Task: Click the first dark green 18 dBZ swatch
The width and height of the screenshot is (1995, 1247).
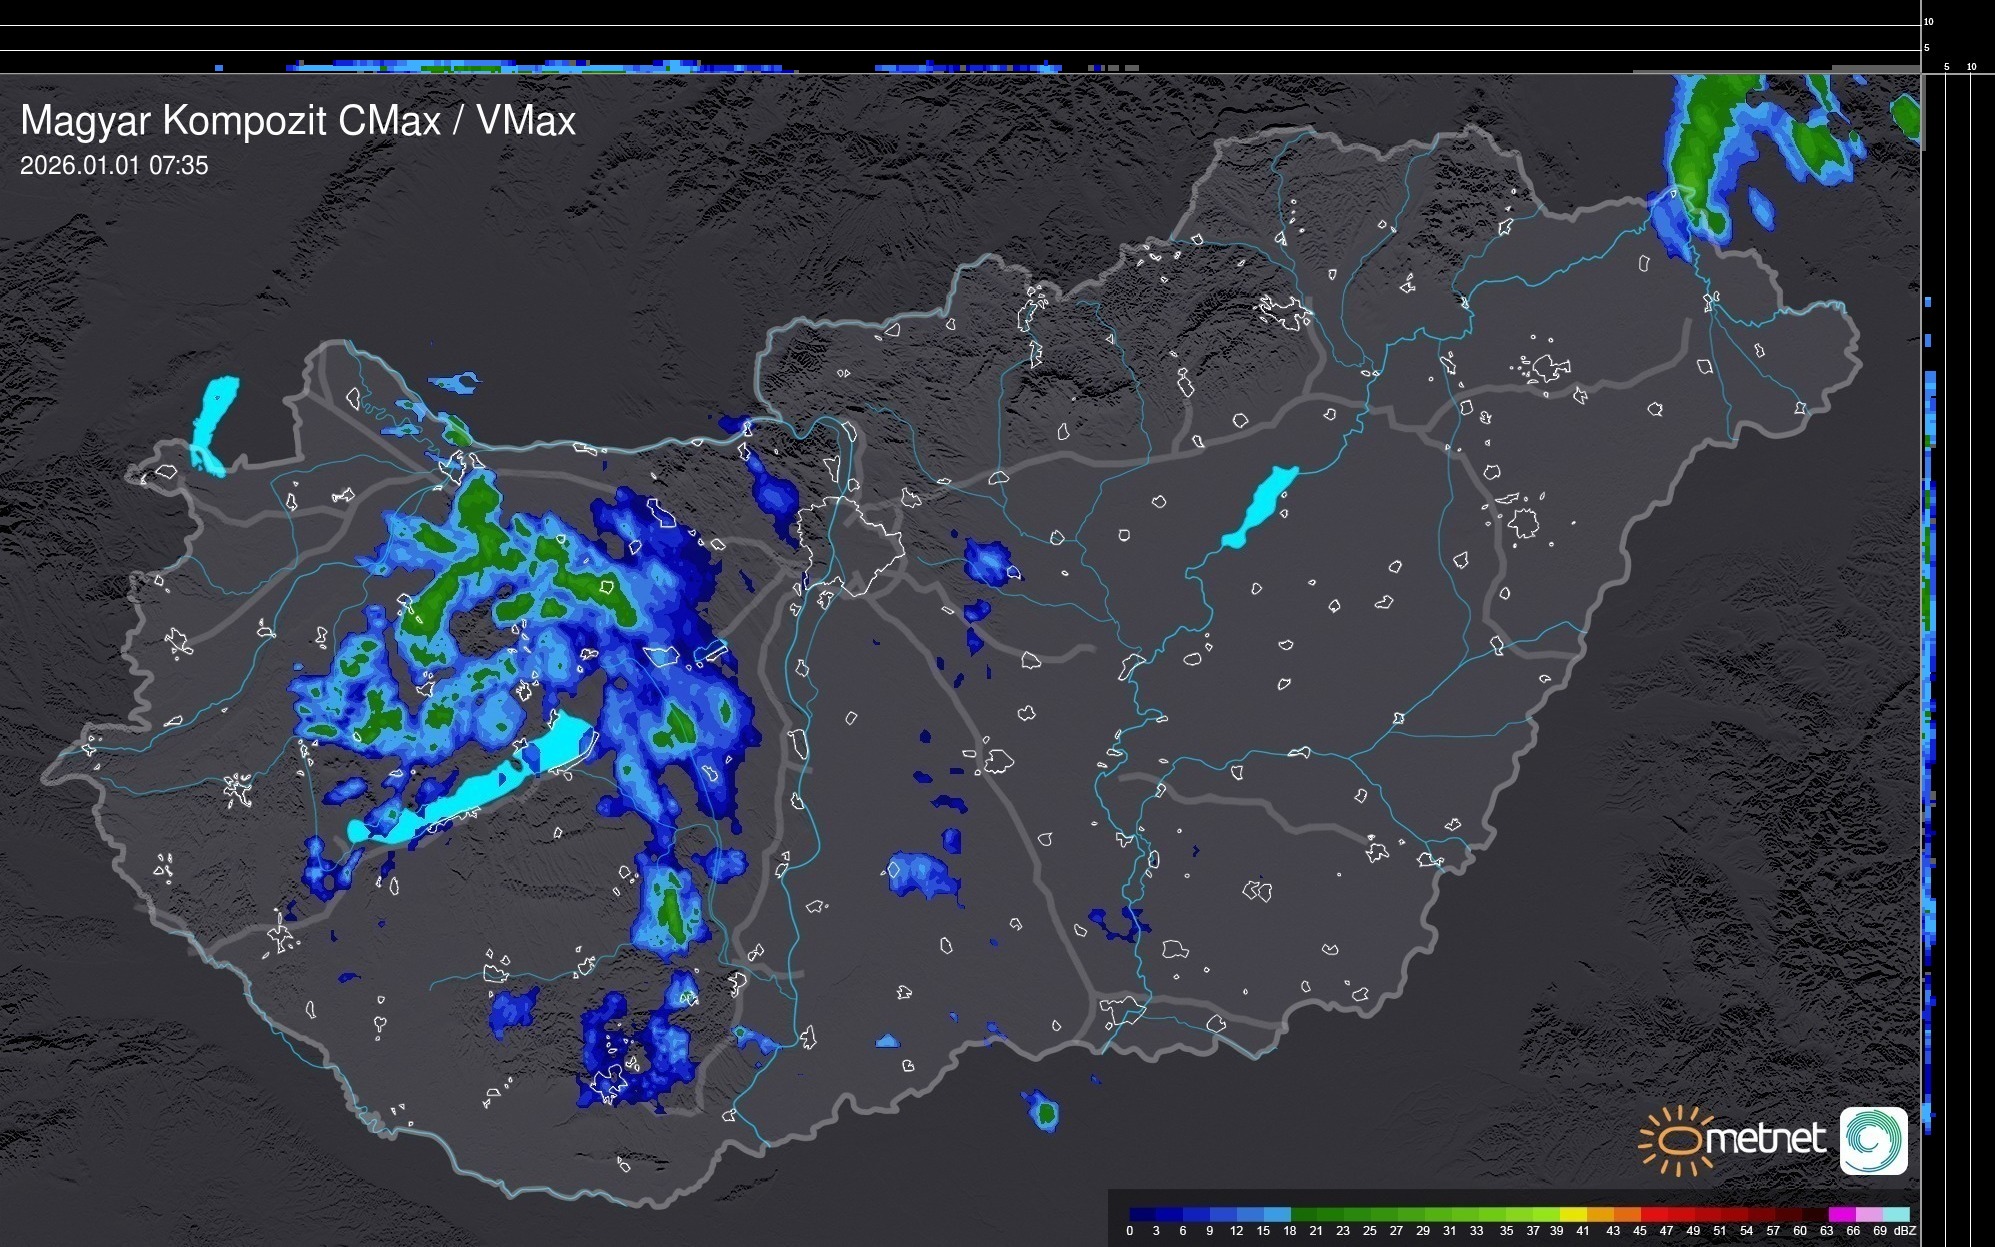Action: (1304, 1214)
